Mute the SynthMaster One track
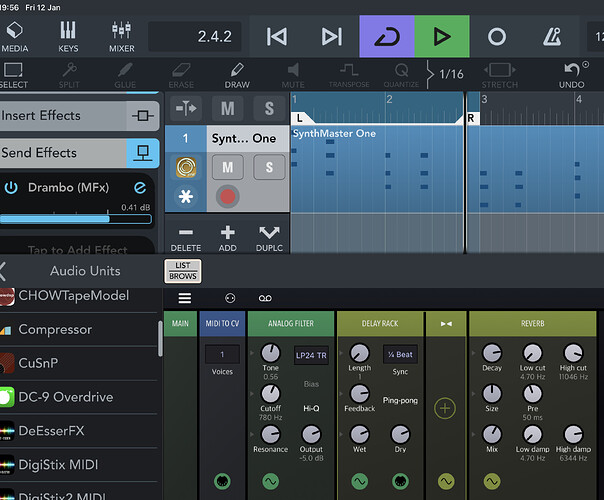This screenshot has width=604, height=500. point(228,167)
